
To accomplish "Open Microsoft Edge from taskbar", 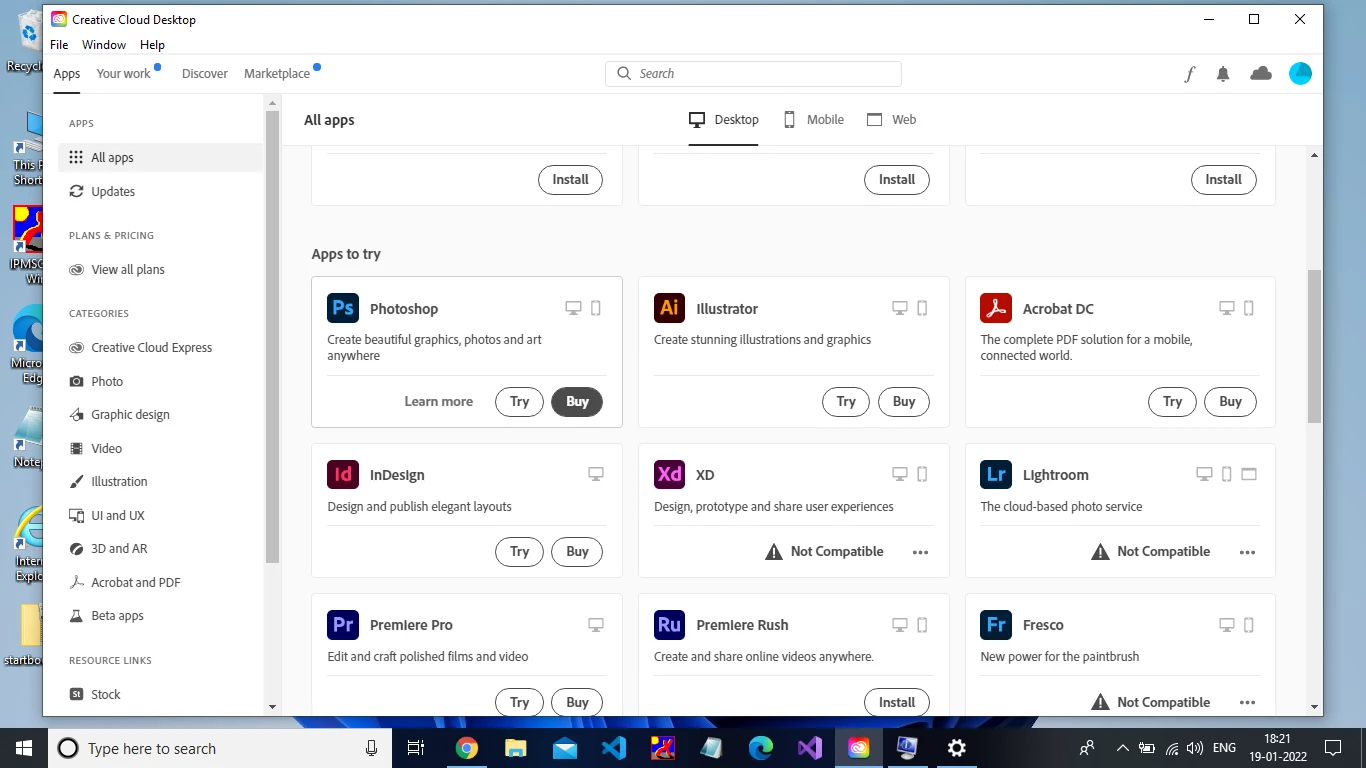I will pyautogui.click(x=761, y=748).
